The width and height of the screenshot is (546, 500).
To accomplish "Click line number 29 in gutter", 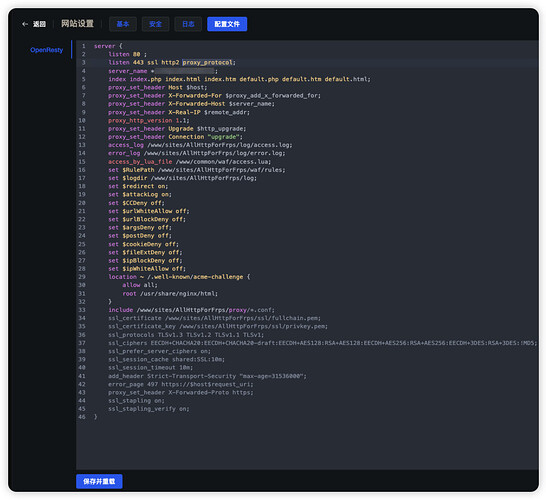I will 82,277.
